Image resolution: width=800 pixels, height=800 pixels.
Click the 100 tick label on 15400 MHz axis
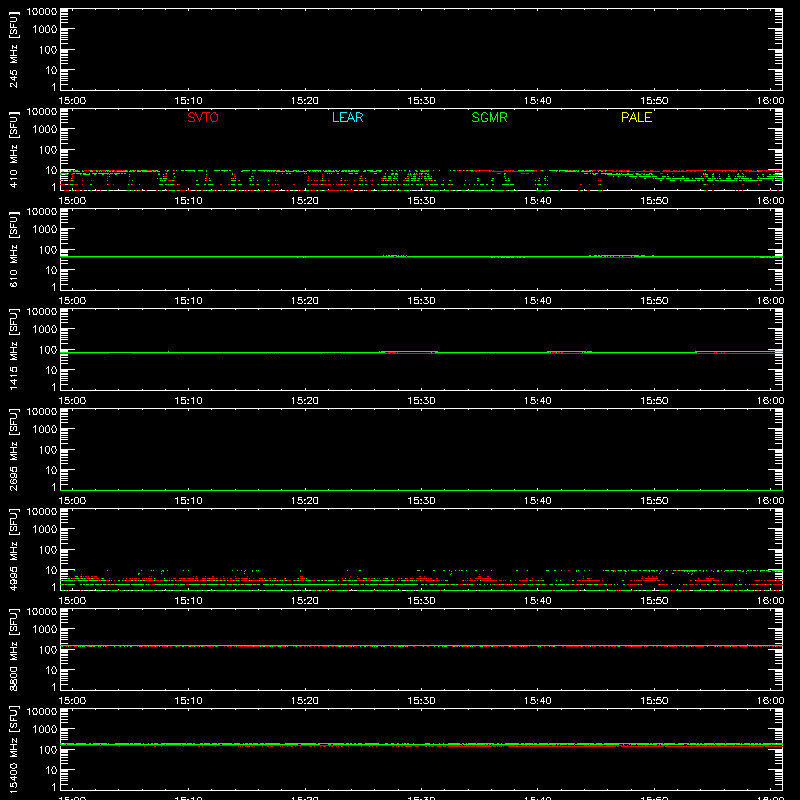coord(48,750)
